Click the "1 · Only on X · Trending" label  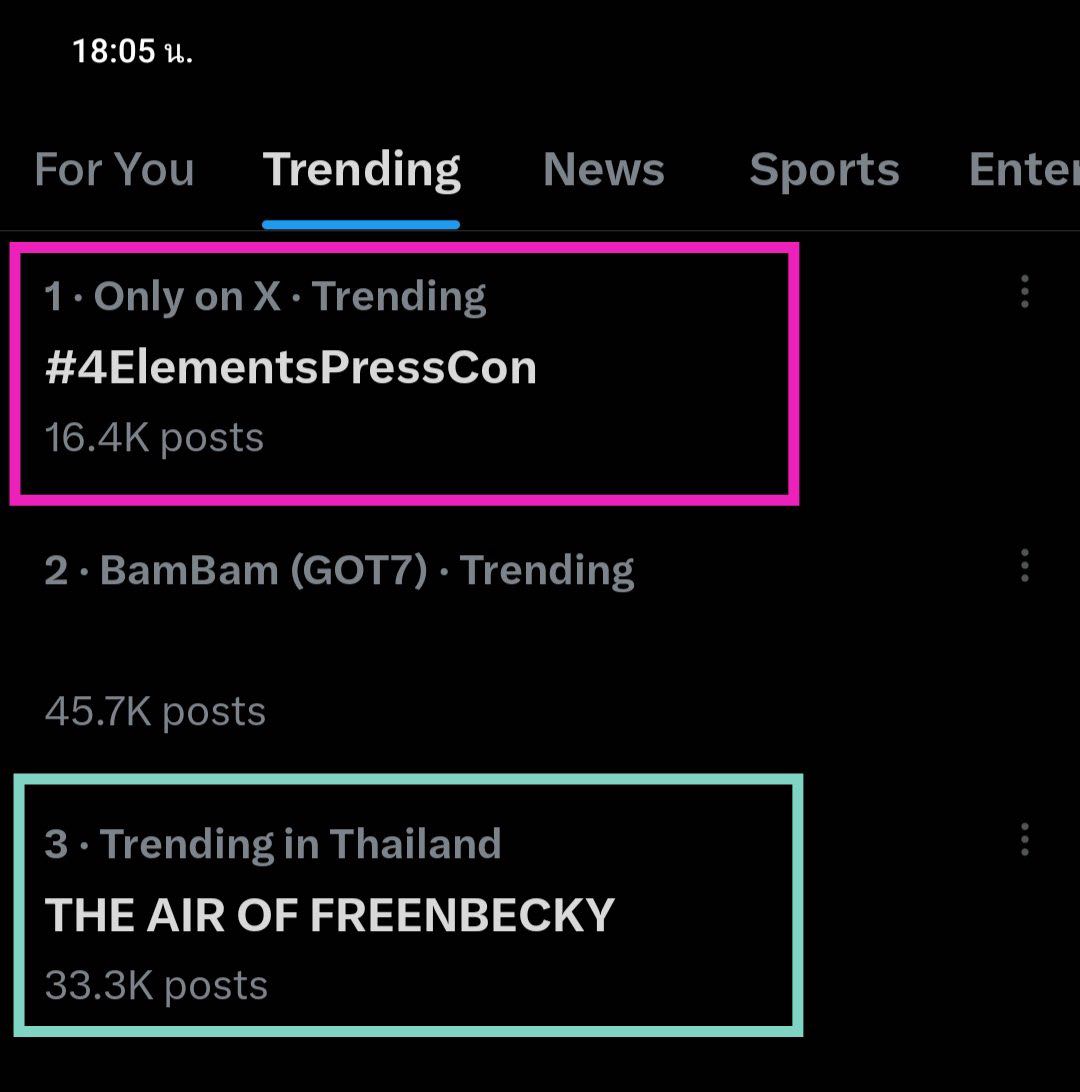(x=265, y=296)
